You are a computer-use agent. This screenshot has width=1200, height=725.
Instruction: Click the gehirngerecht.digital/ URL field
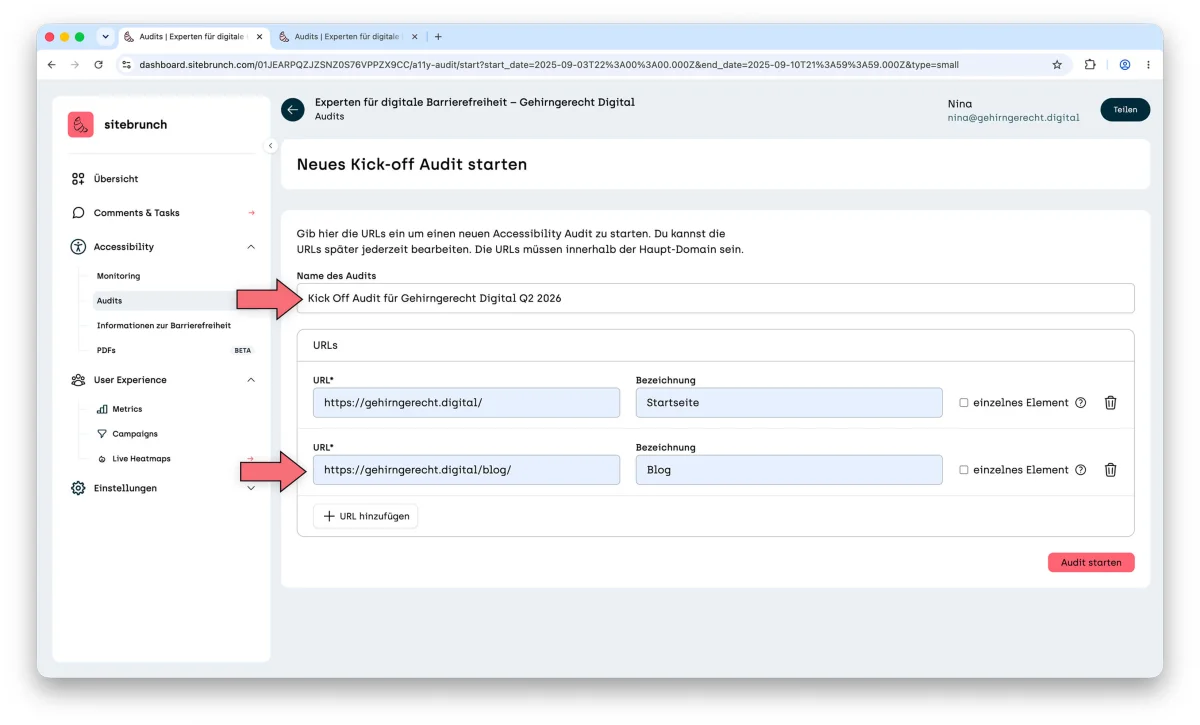click(466, 402)
